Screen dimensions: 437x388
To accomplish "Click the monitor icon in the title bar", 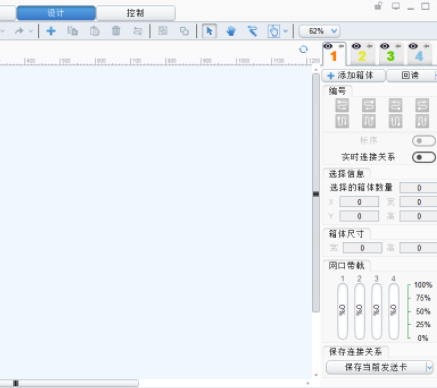I will pos(396,6).
